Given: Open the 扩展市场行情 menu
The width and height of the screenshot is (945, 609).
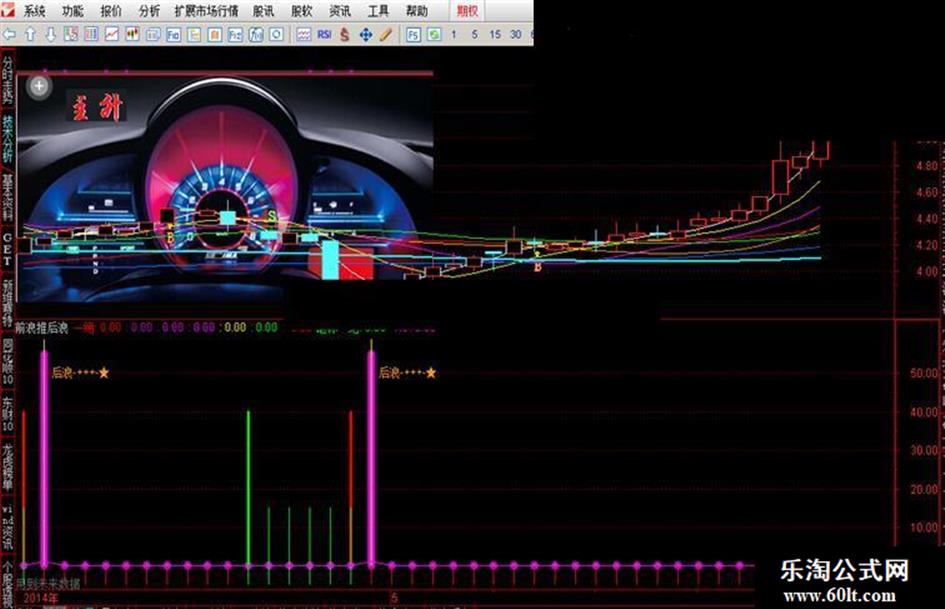Looking at the screenshot, I should 207,11.
